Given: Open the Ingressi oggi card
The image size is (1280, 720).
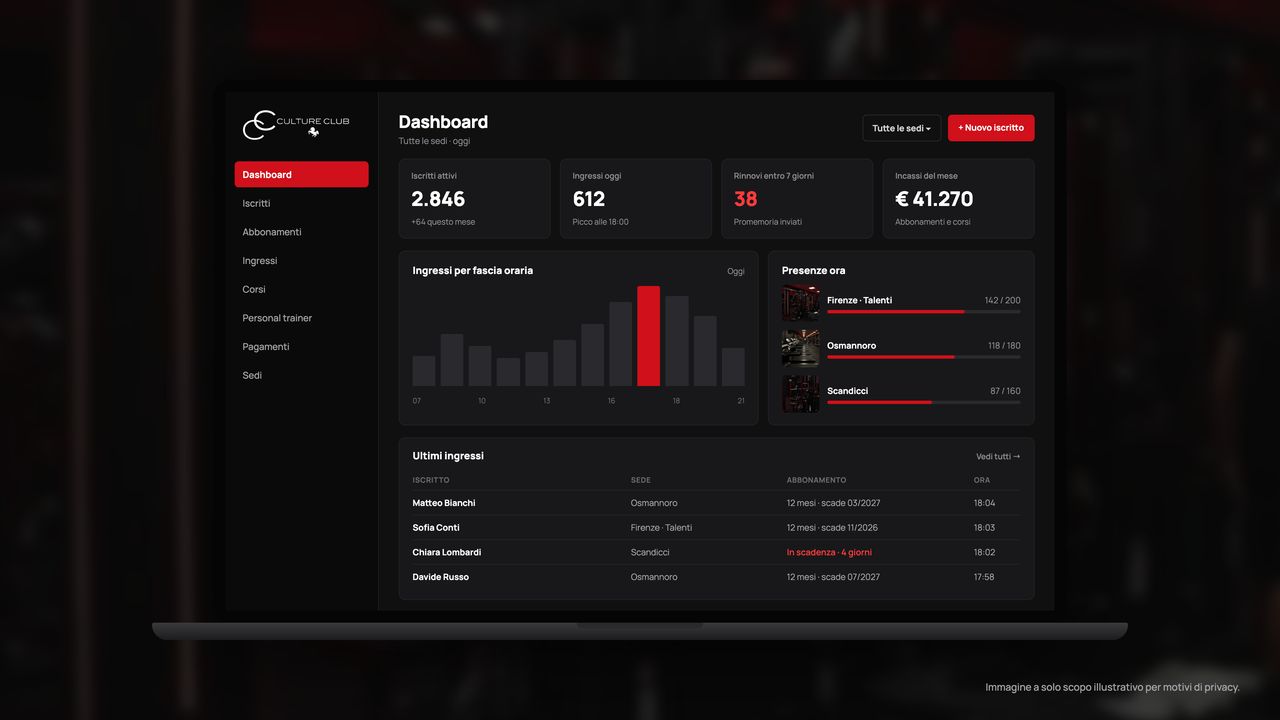Looking at the screenshot, I should click(x=636, y=198).
